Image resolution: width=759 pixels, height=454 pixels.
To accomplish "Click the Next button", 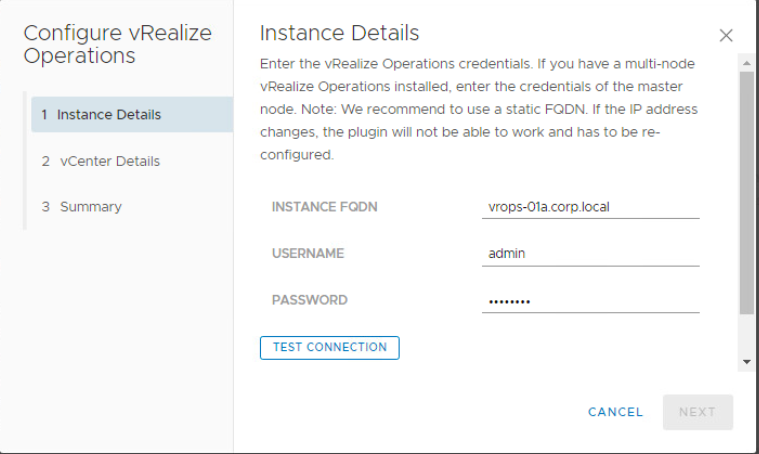I will click(697, 412).
